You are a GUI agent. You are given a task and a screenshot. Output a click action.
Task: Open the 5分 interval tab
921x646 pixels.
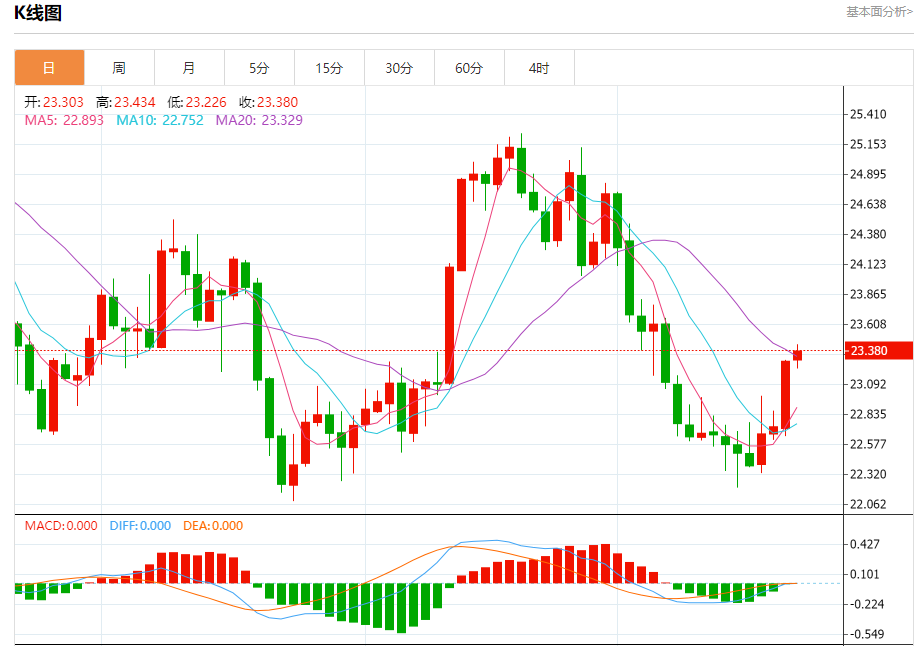coord(259,68)
